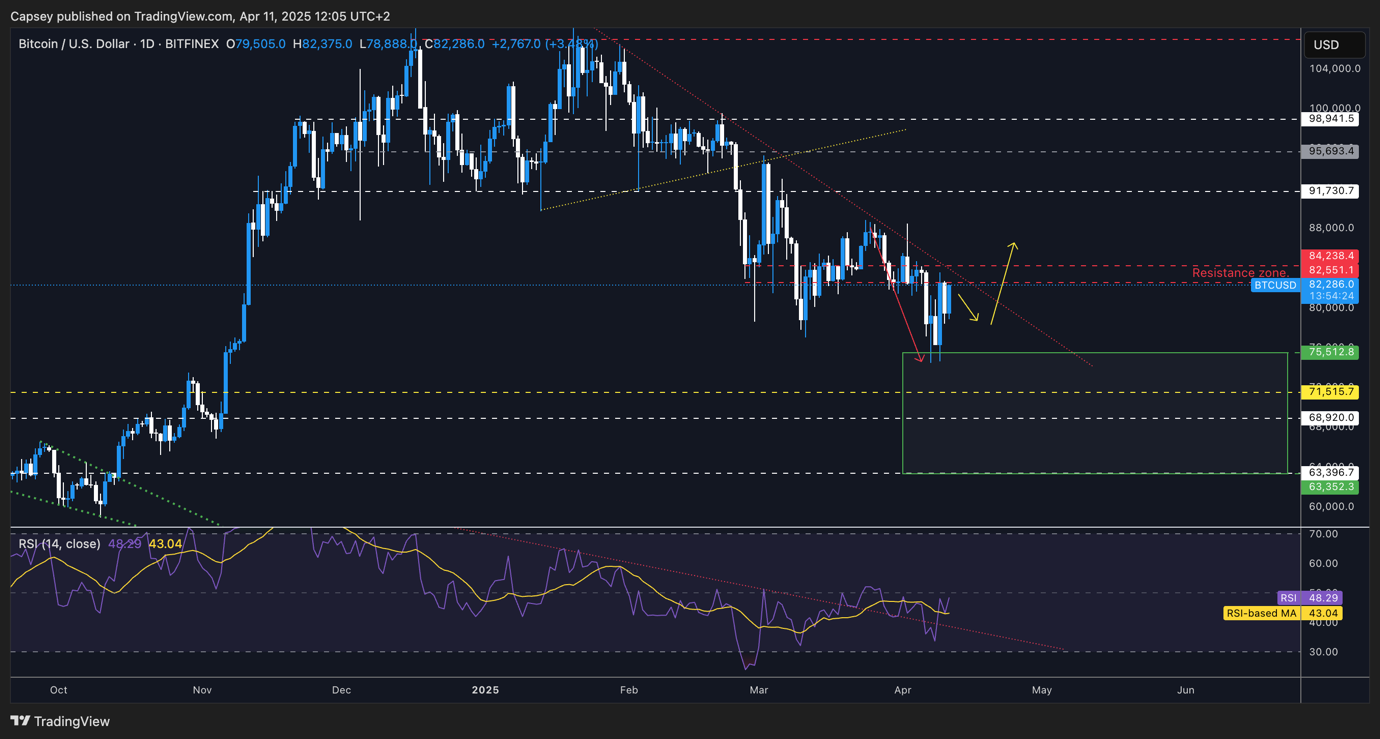This screenshot has height=739, width=1380.
Task: Click the small yellow downward arrow
Action: click(x=967, y=308)
